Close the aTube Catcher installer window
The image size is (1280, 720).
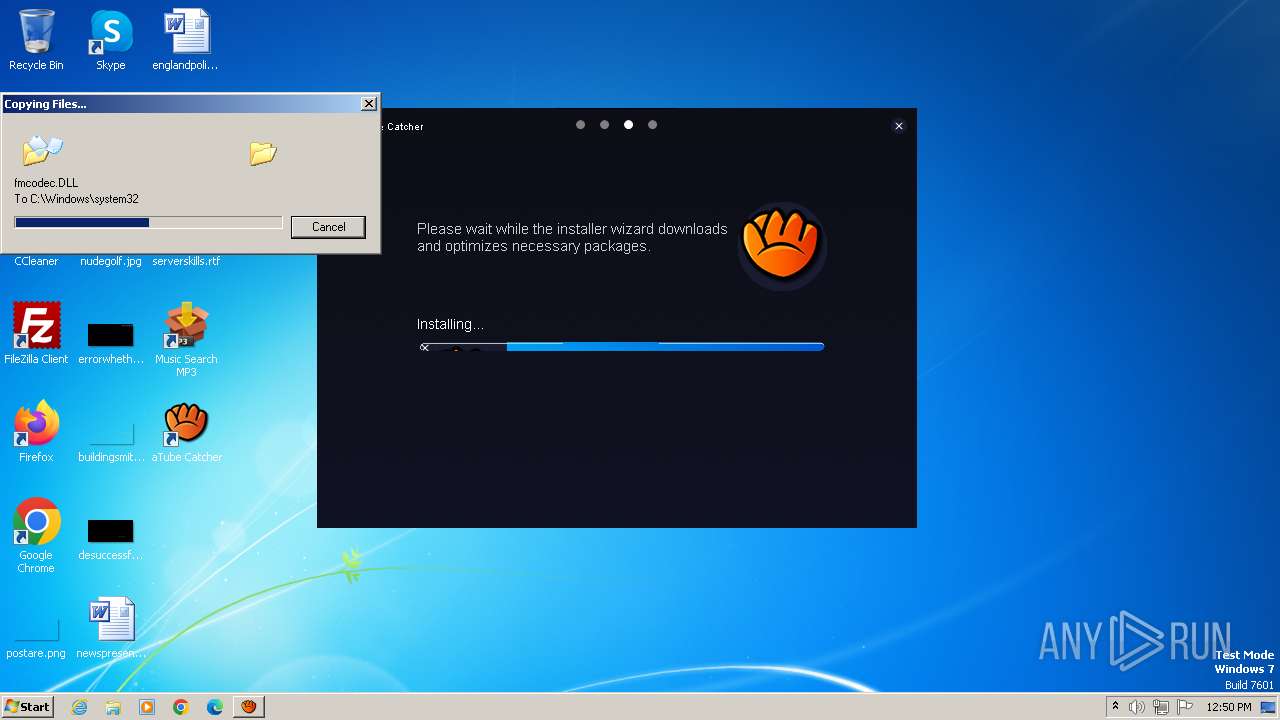point(898,126)
